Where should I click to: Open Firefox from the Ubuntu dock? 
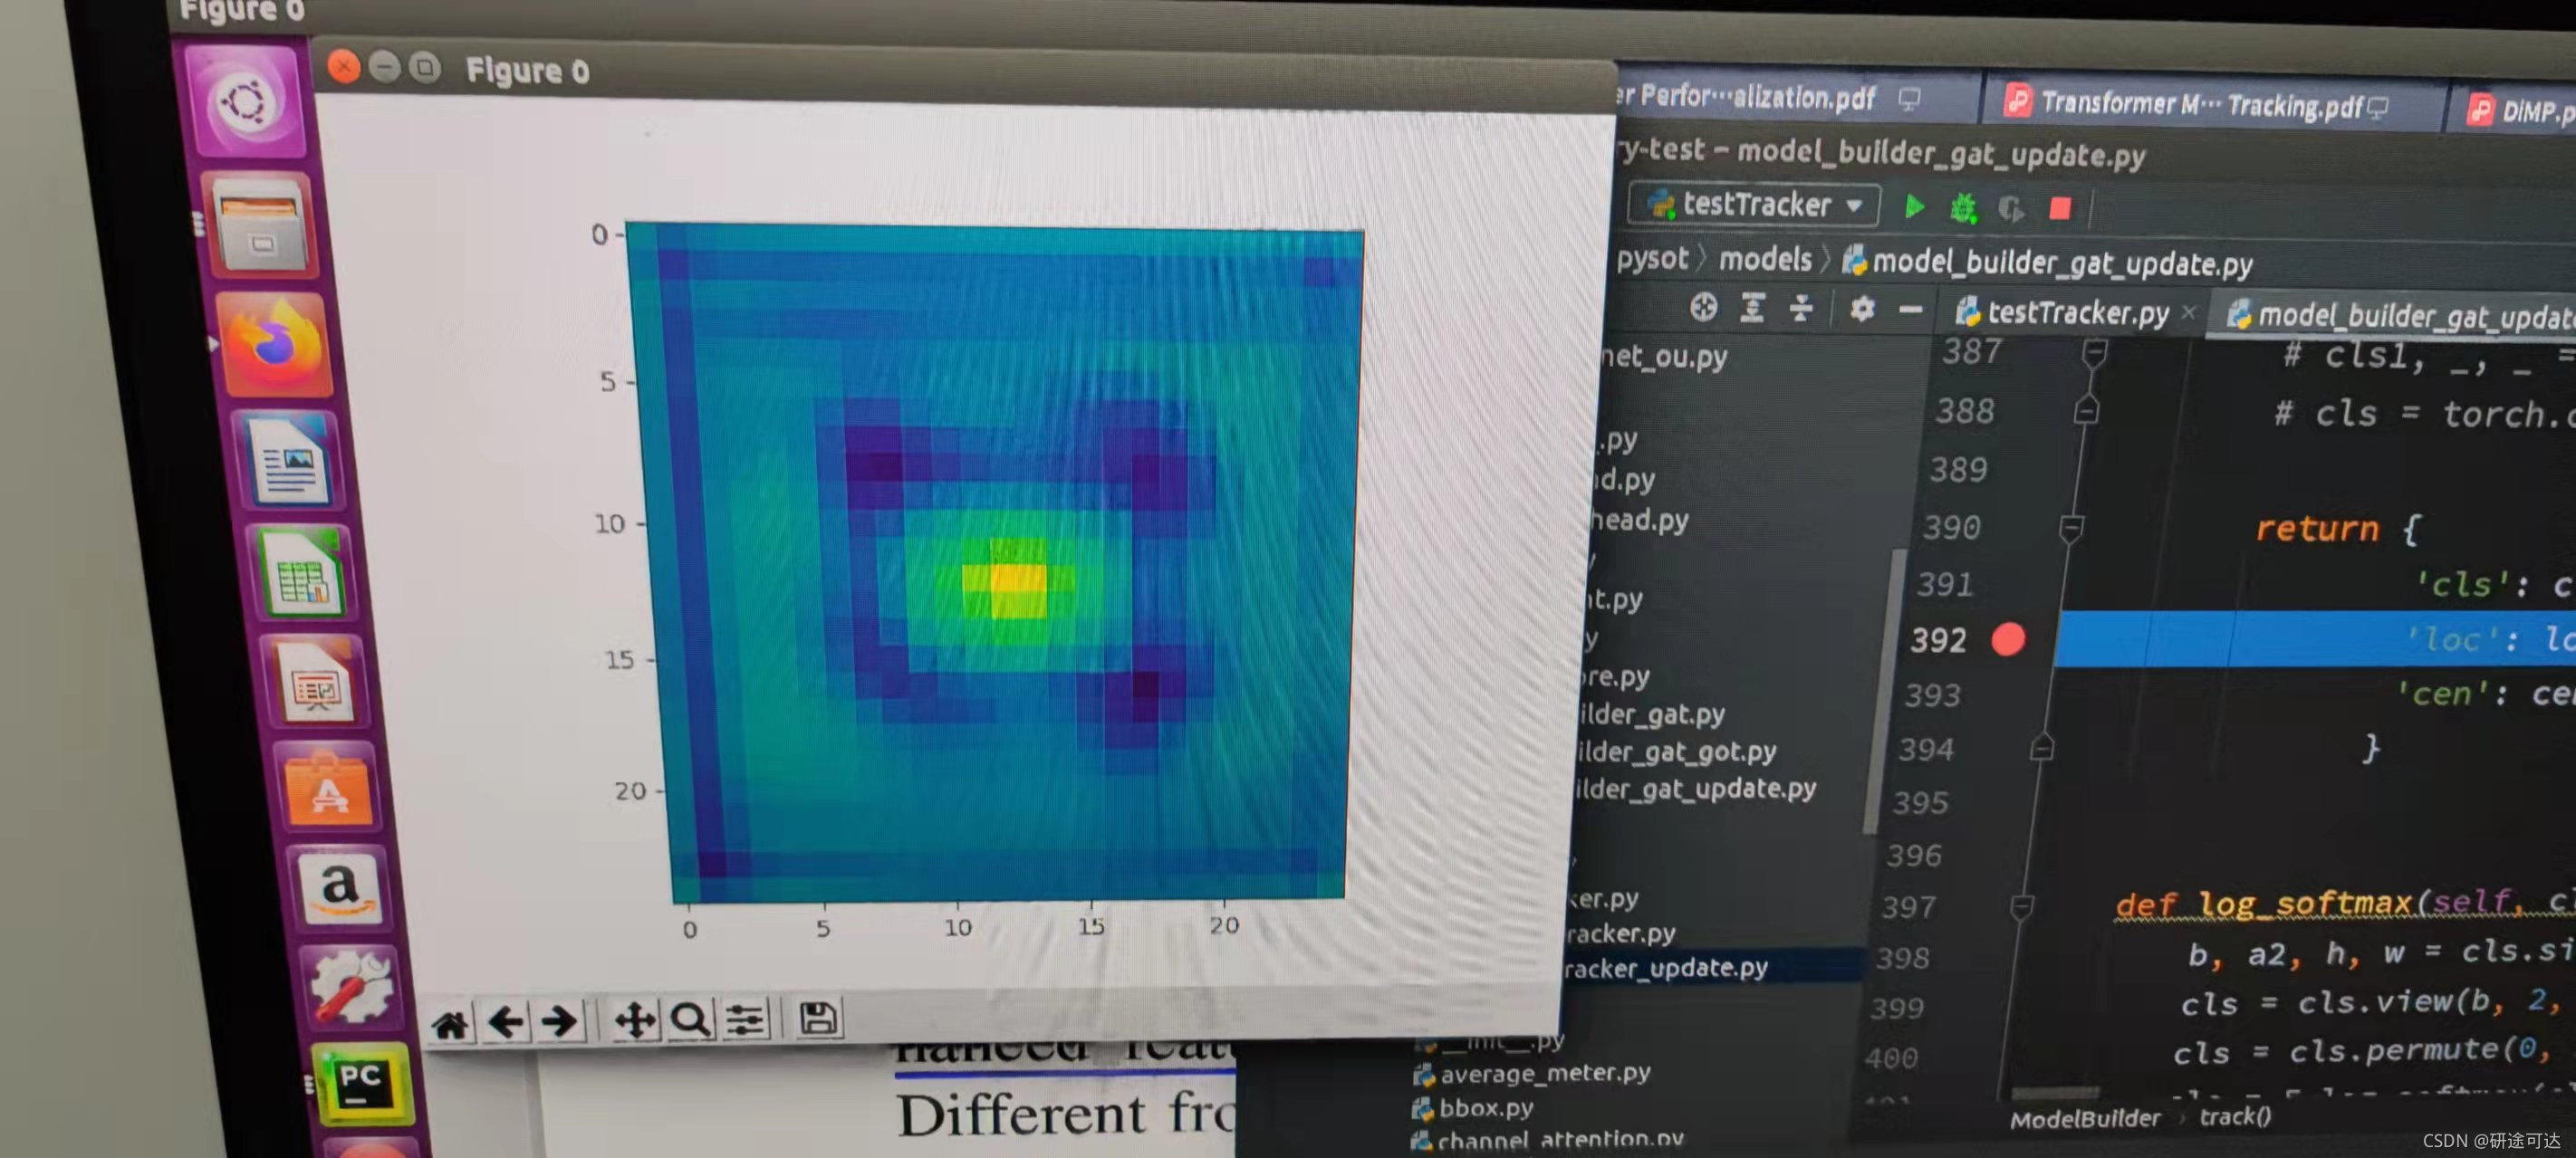[274, 345]
